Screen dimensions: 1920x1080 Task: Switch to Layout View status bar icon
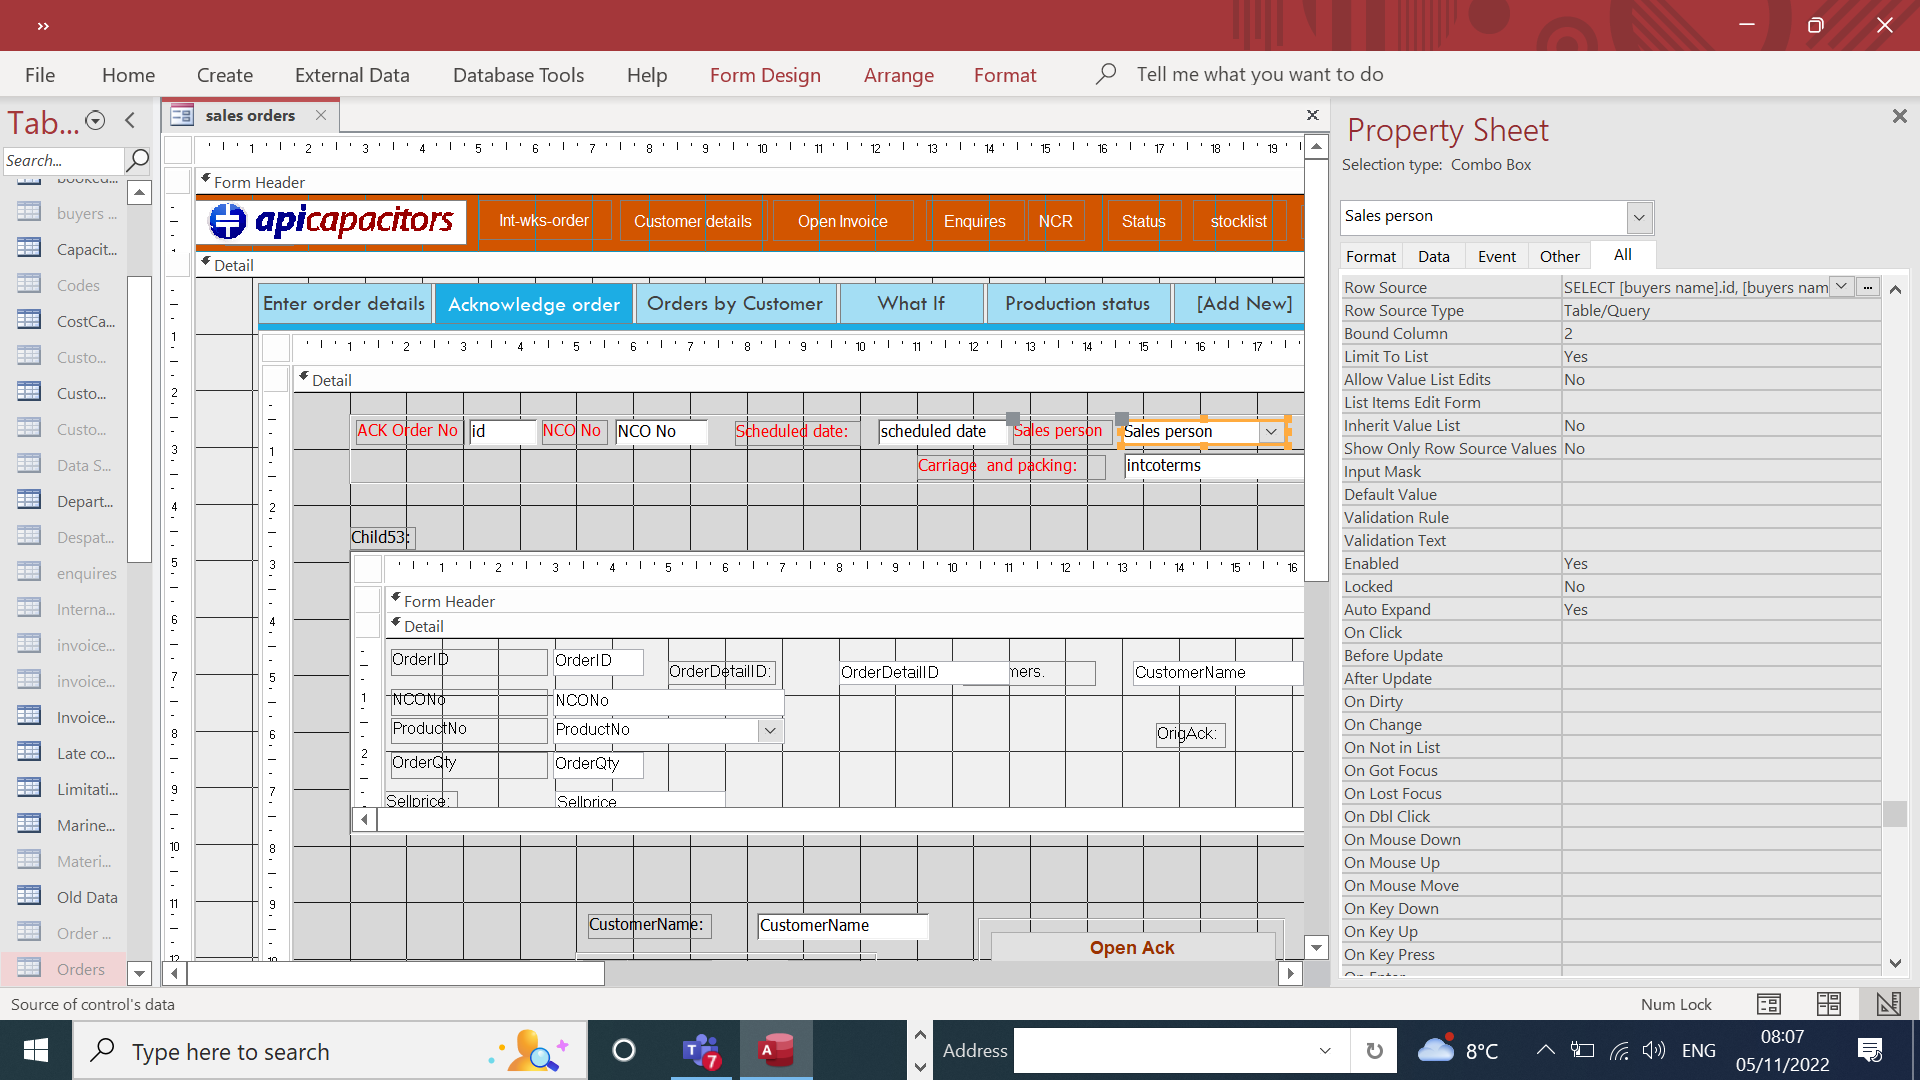pos(1828,1004)
